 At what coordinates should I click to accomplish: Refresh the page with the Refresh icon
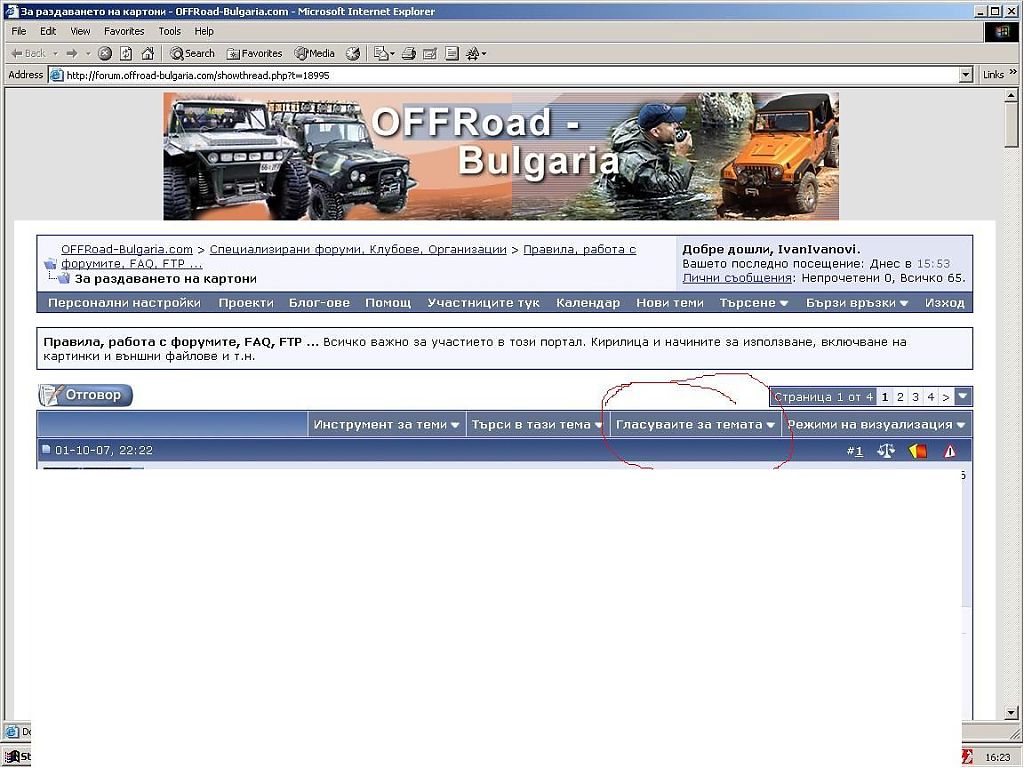point(126,54)
